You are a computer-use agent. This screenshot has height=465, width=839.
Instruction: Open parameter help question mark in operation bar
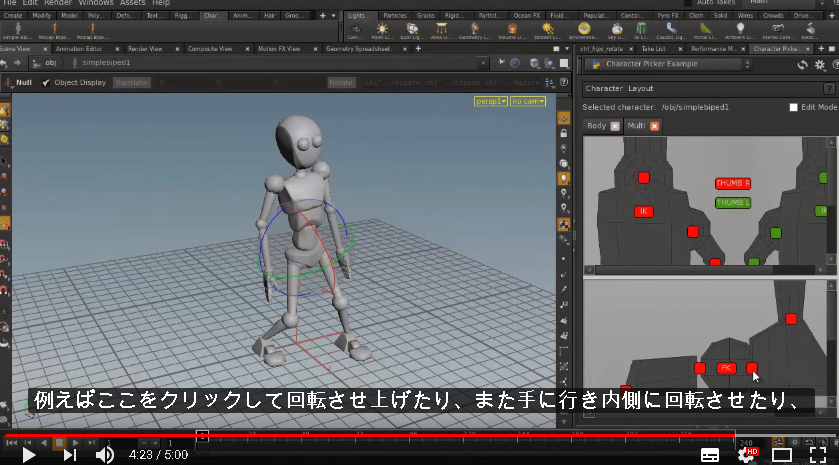point(563,82)
